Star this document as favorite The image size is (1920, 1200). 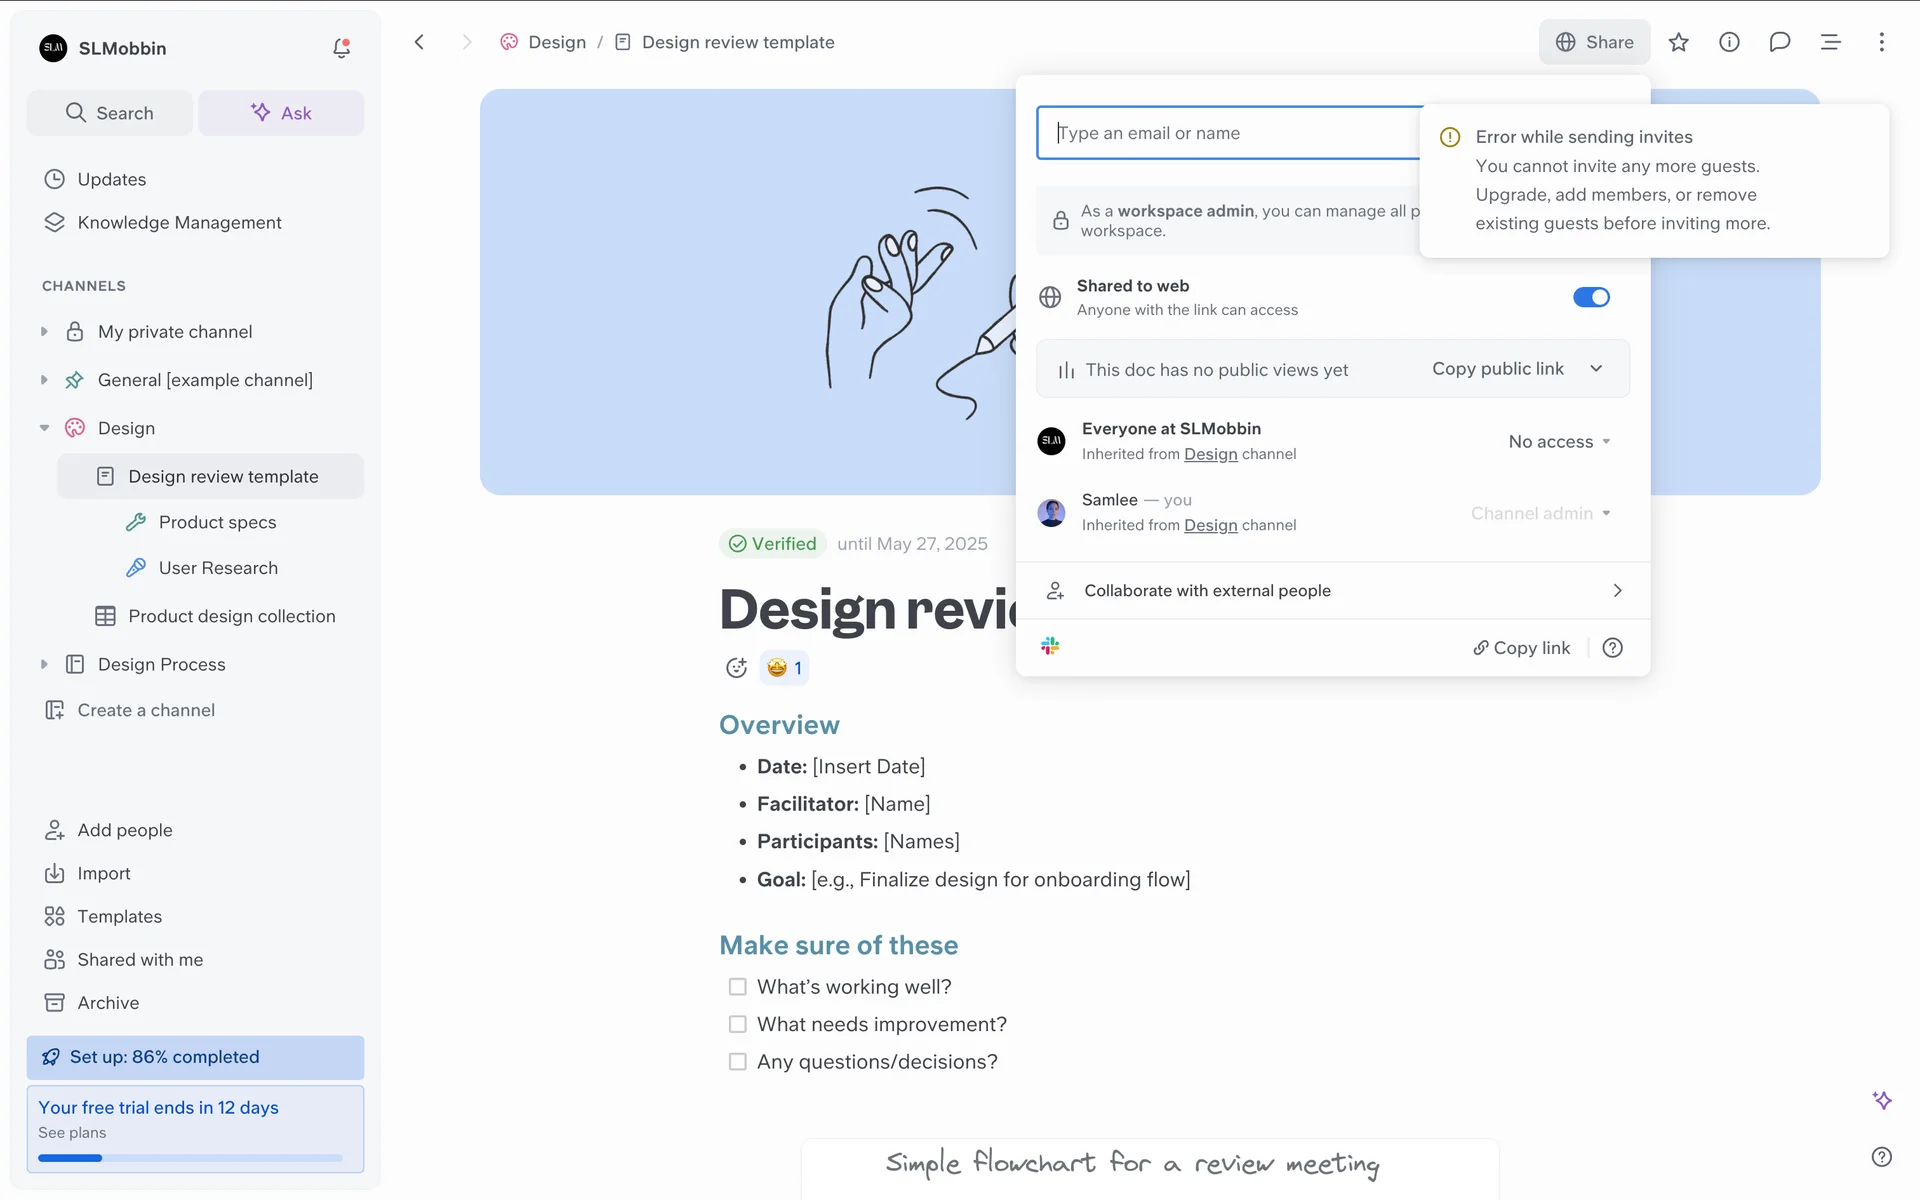(x=1678, y=42)
